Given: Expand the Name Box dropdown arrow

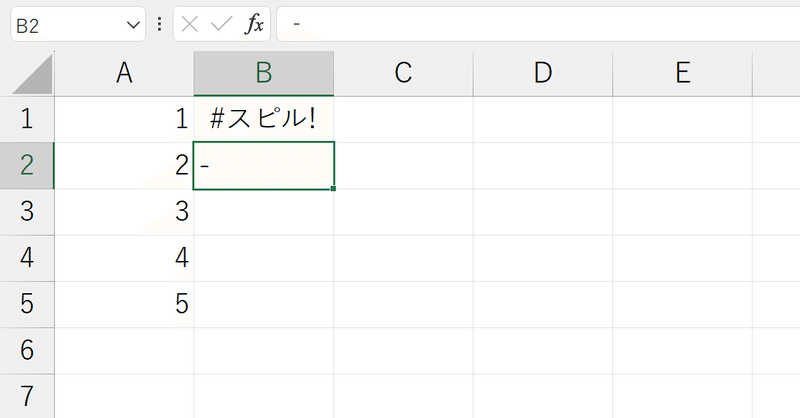Looking at the screenshot, I should (x=133, y=24).
